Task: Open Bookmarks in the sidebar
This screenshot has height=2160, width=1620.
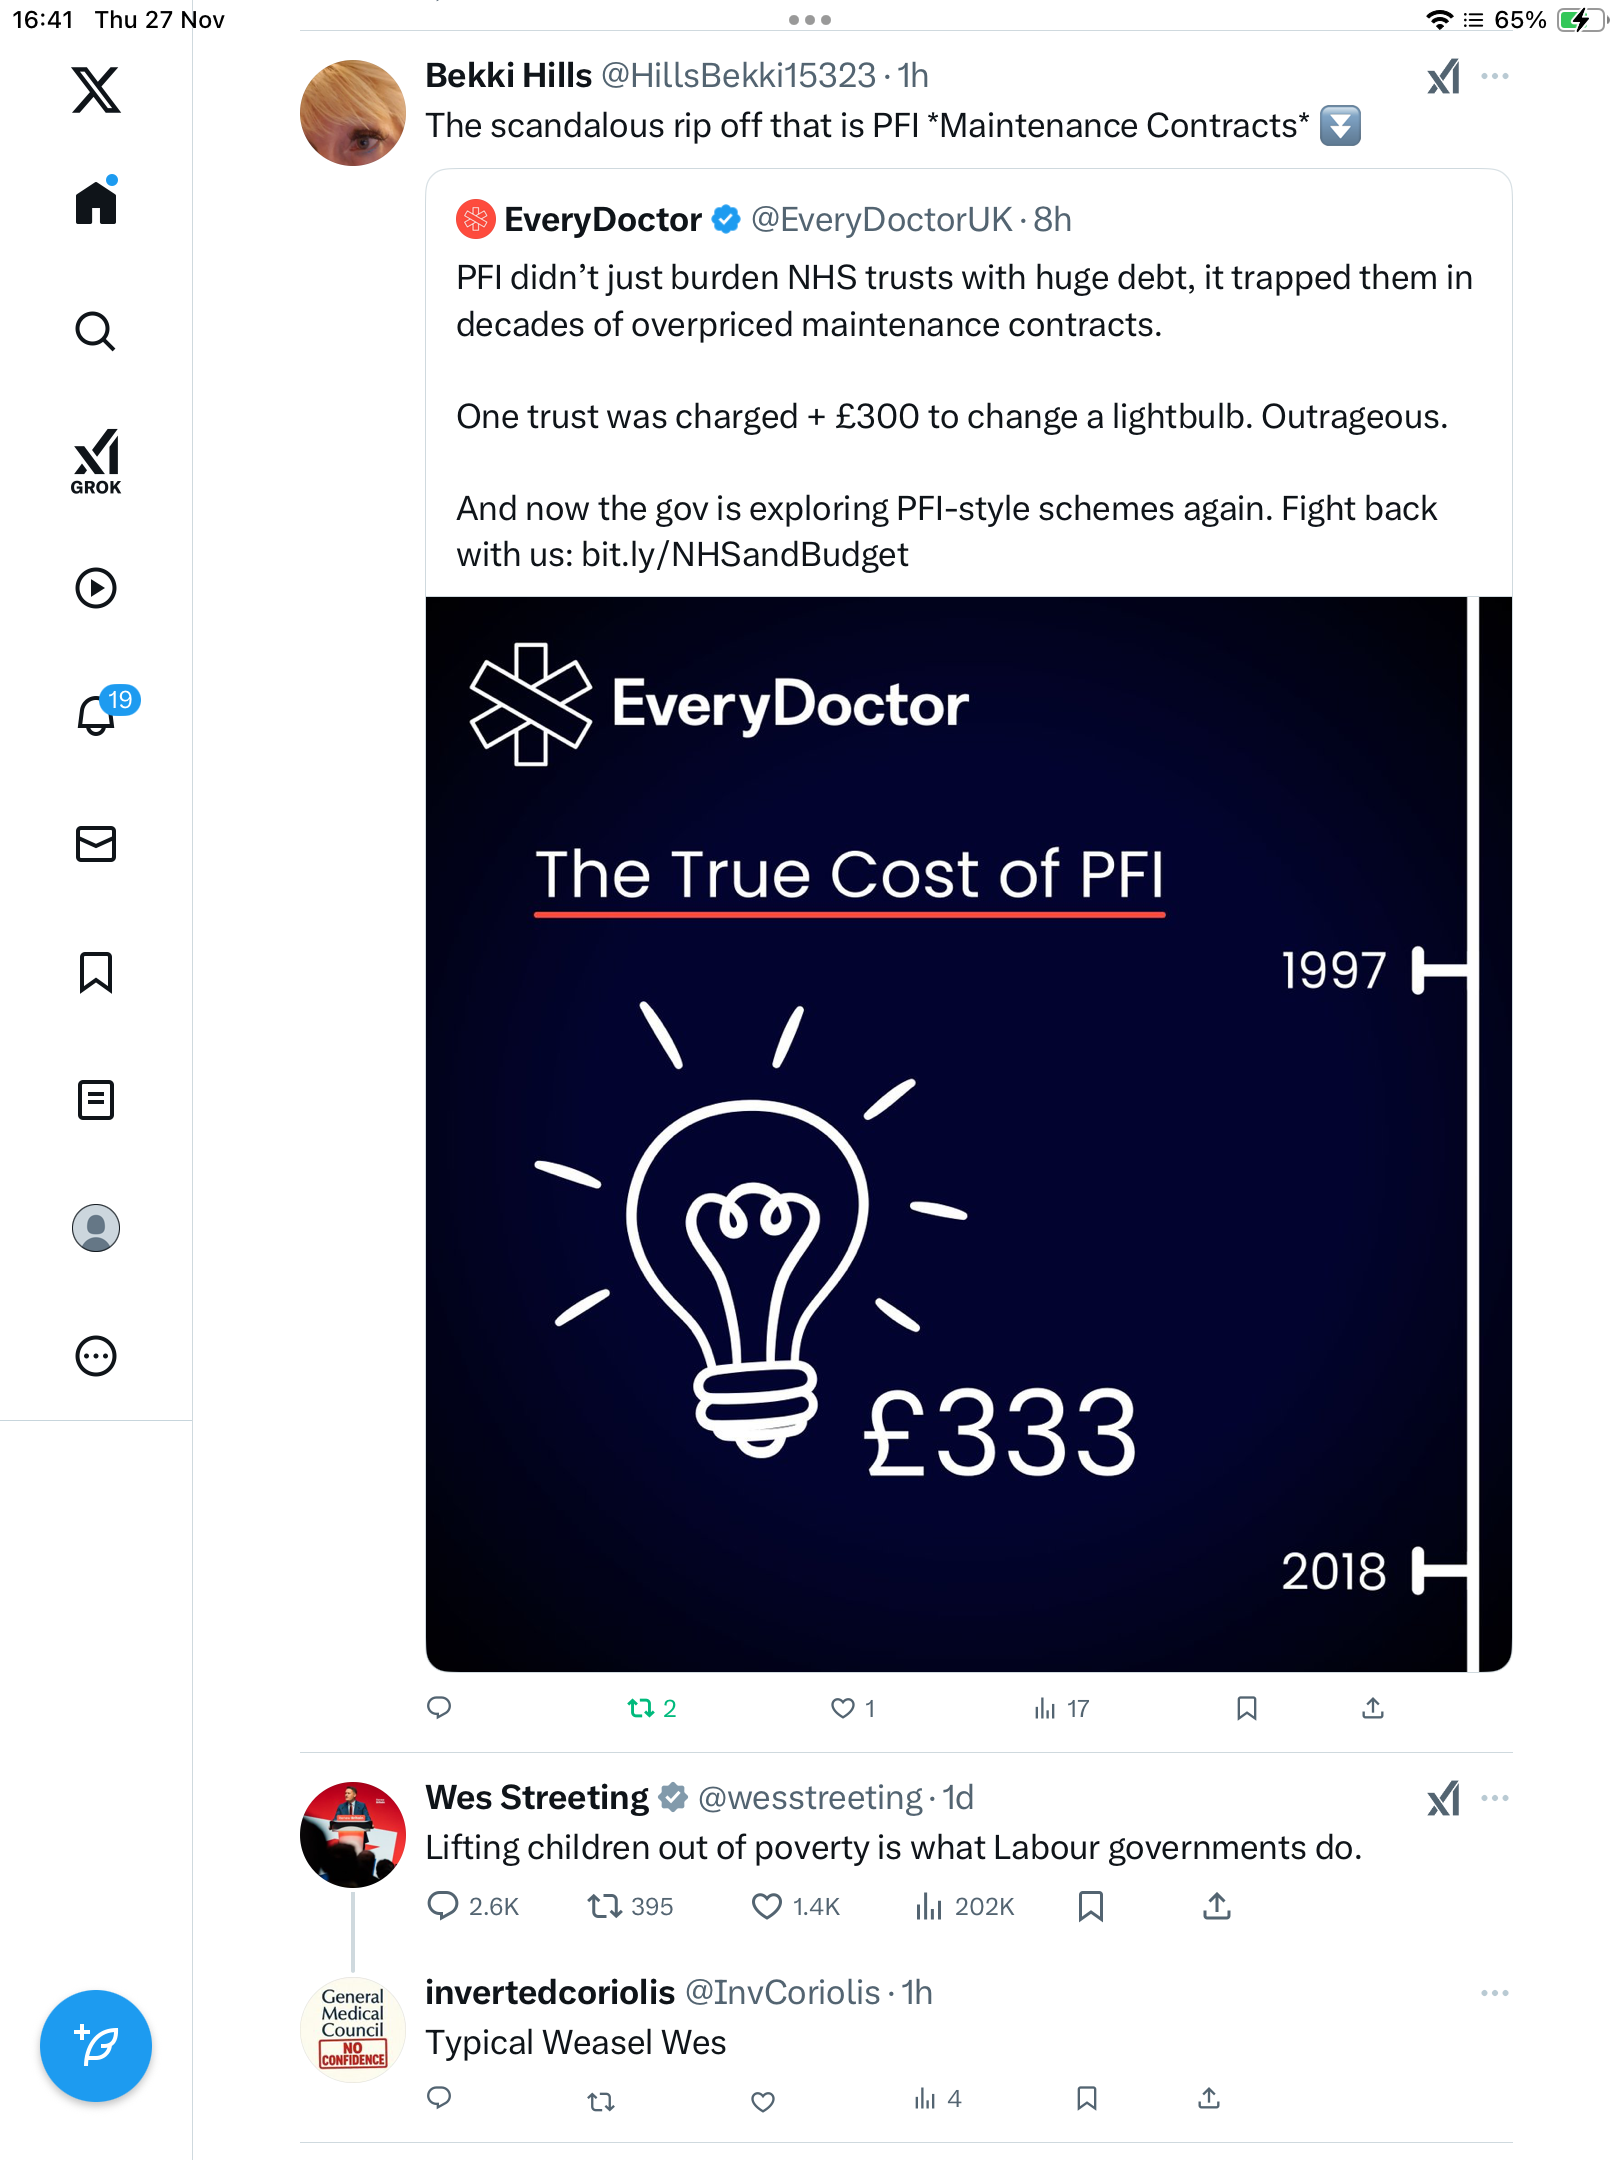Action: click(x=96, y=972)
